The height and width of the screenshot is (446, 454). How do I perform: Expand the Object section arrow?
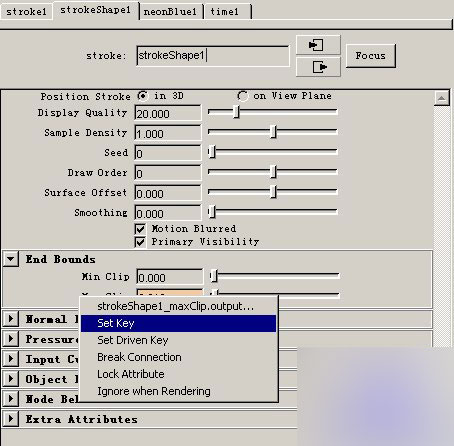(11, 379)
